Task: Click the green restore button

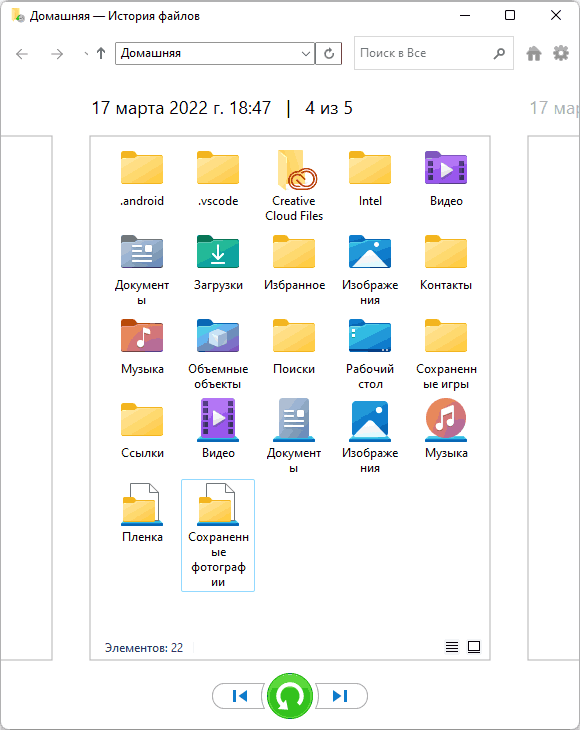Action: click(290, 696)
